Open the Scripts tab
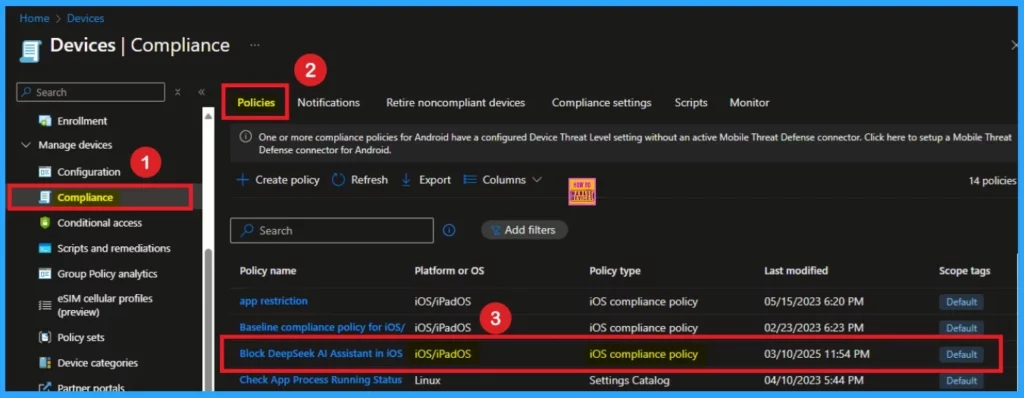This screenshot has height=398, width=1024. coord(691,103)
